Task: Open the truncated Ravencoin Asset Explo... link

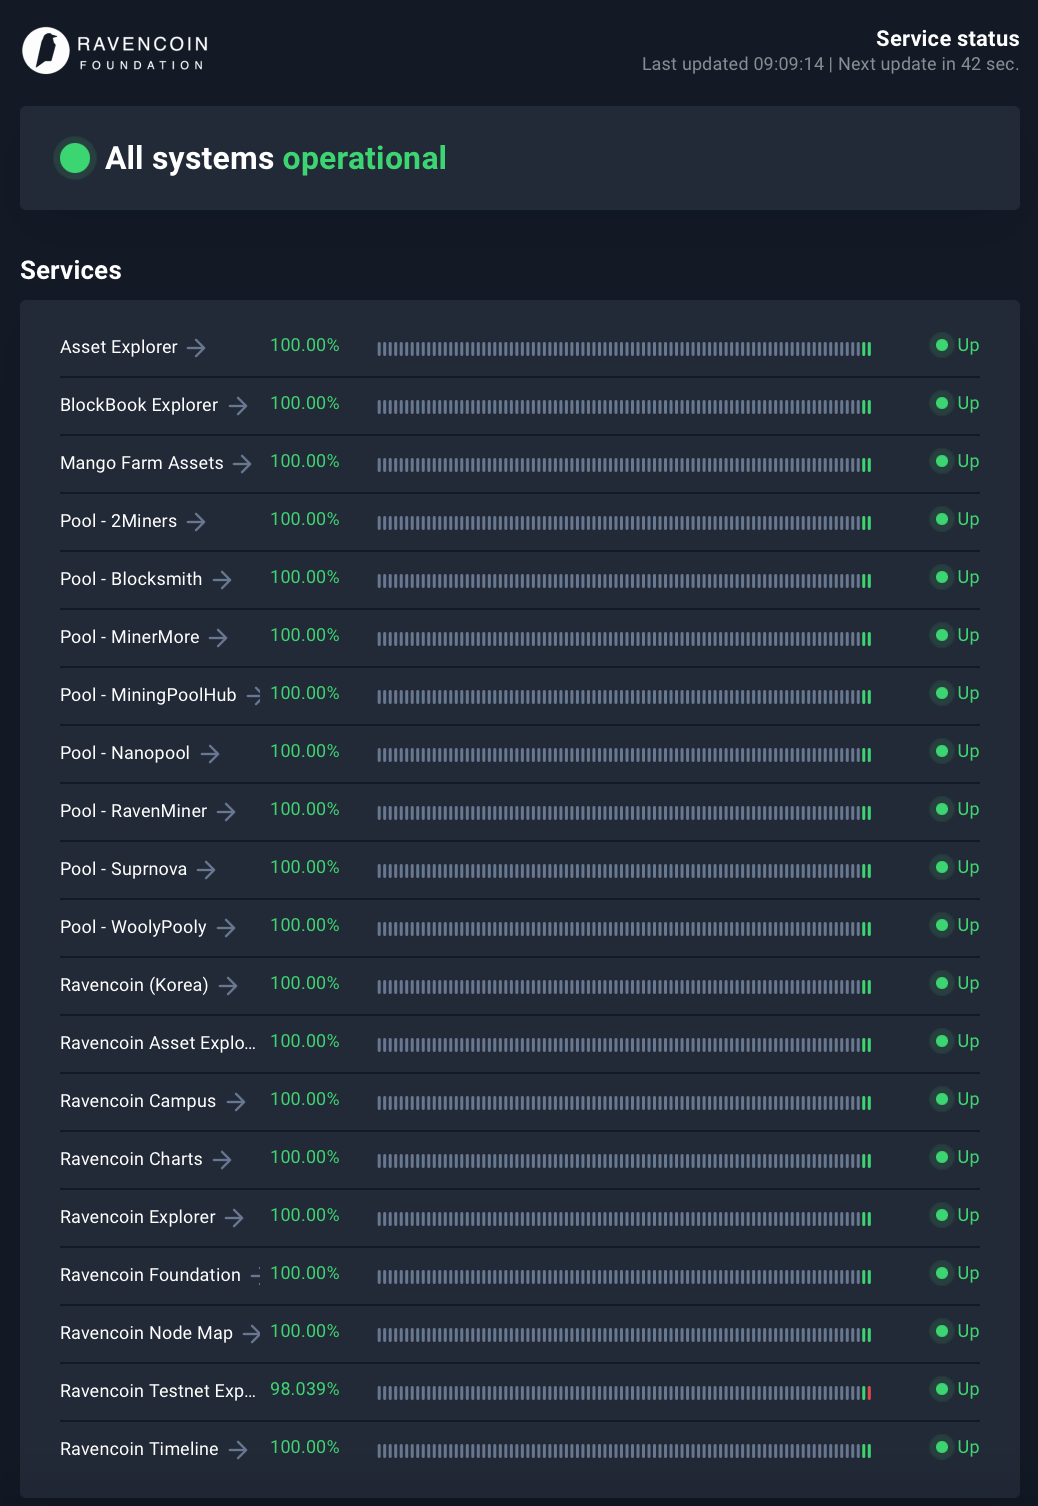Action: (158, 1043)
